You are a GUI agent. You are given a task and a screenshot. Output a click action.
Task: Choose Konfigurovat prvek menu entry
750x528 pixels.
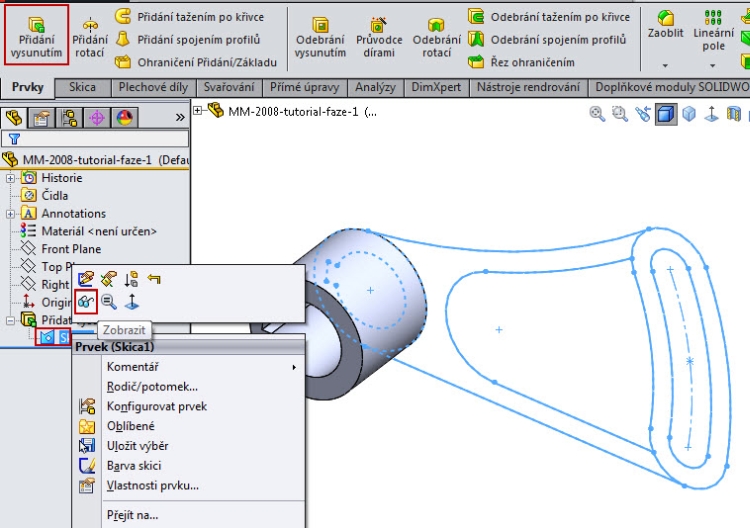[188, 407]
